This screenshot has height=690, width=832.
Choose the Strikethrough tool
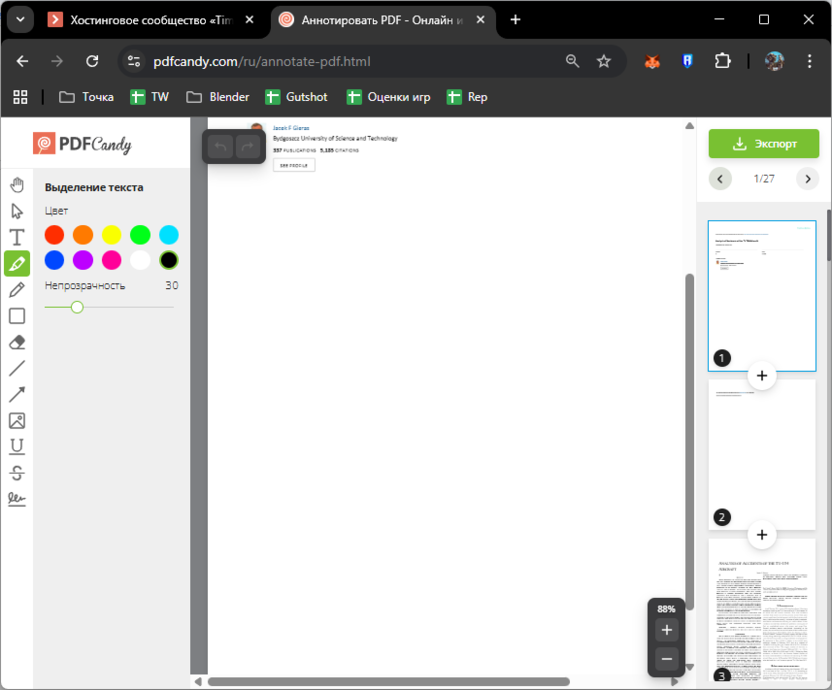(17, 472)
